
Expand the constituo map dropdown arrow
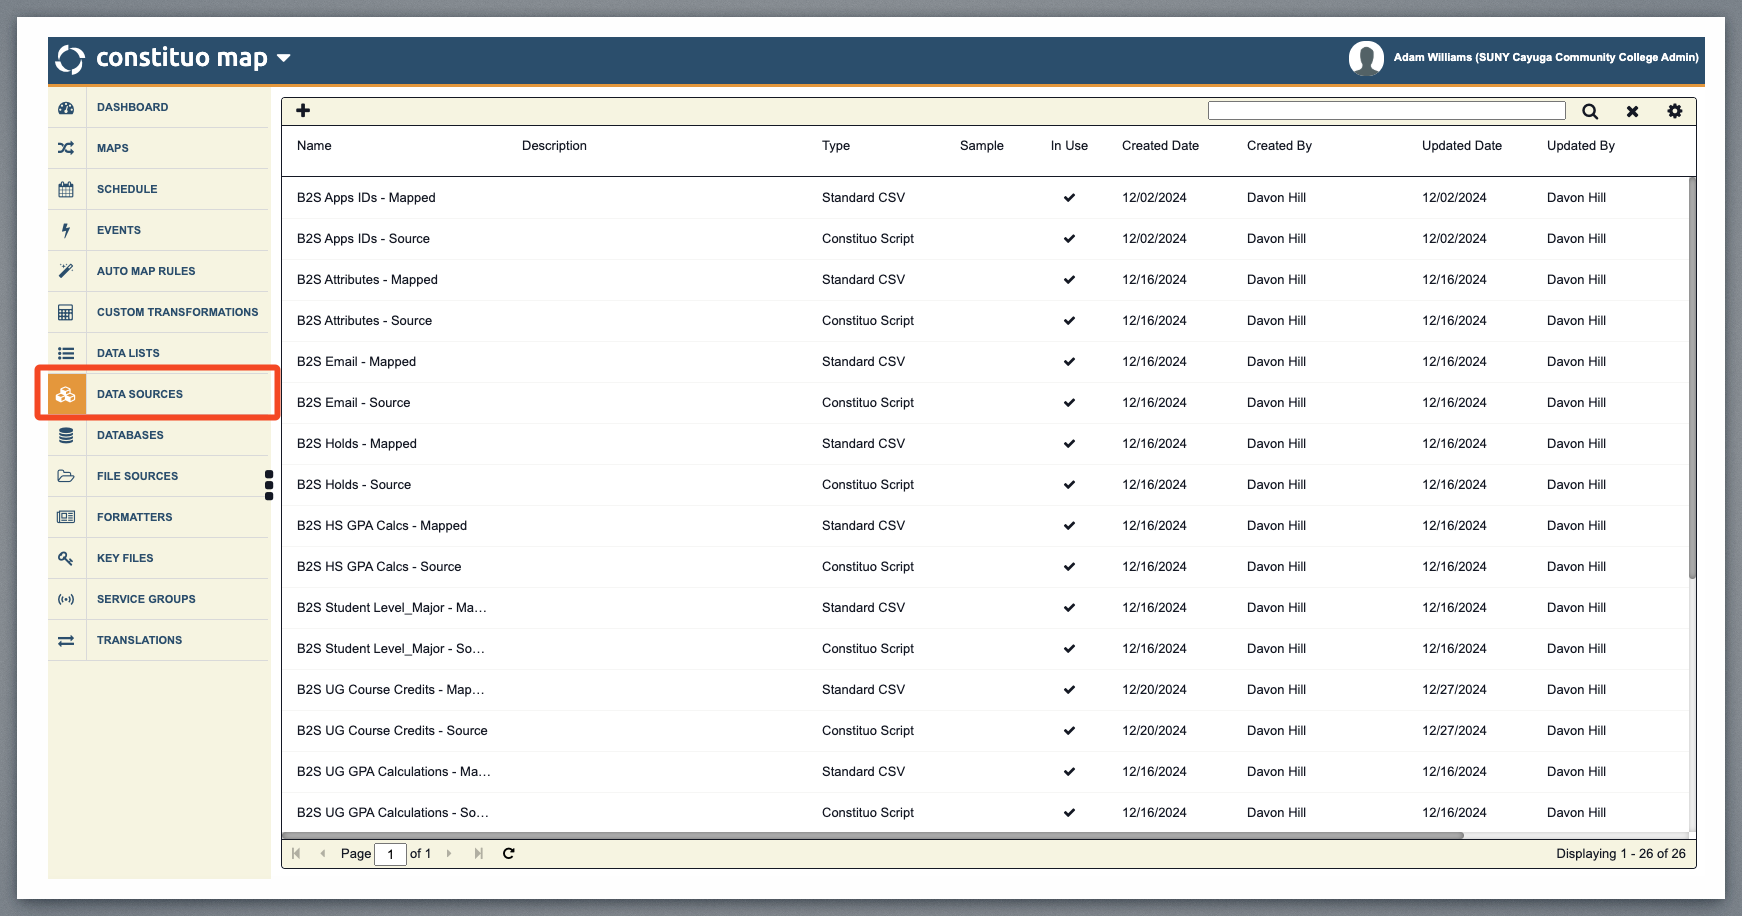tap(284, 58)
